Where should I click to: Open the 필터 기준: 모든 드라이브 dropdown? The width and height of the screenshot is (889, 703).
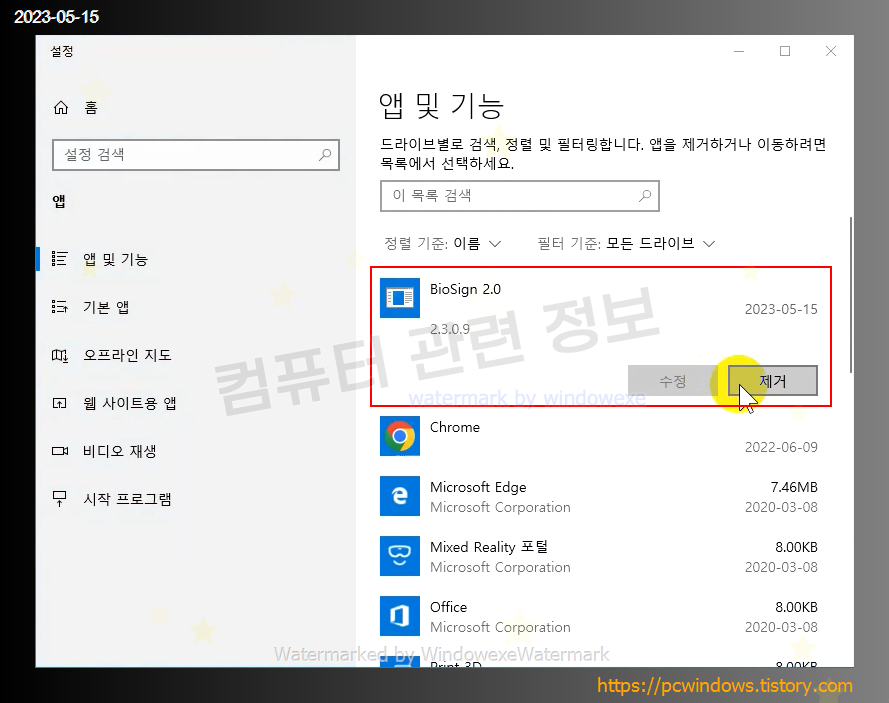click(626, 244)
